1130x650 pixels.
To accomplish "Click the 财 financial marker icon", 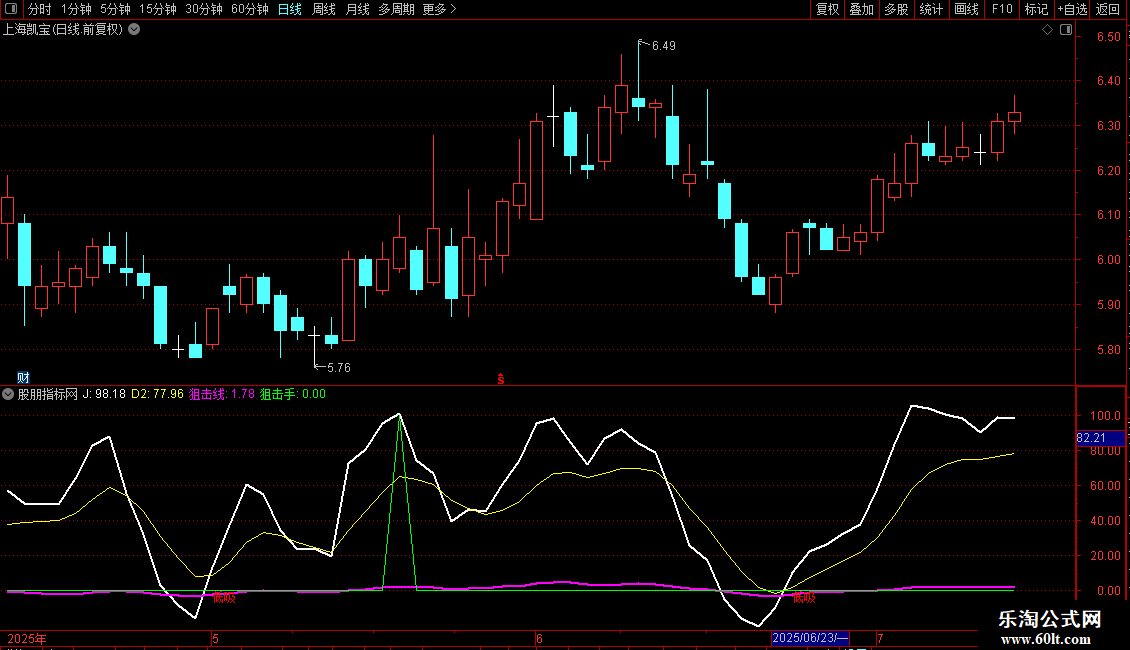I will (x=23, y=378).
